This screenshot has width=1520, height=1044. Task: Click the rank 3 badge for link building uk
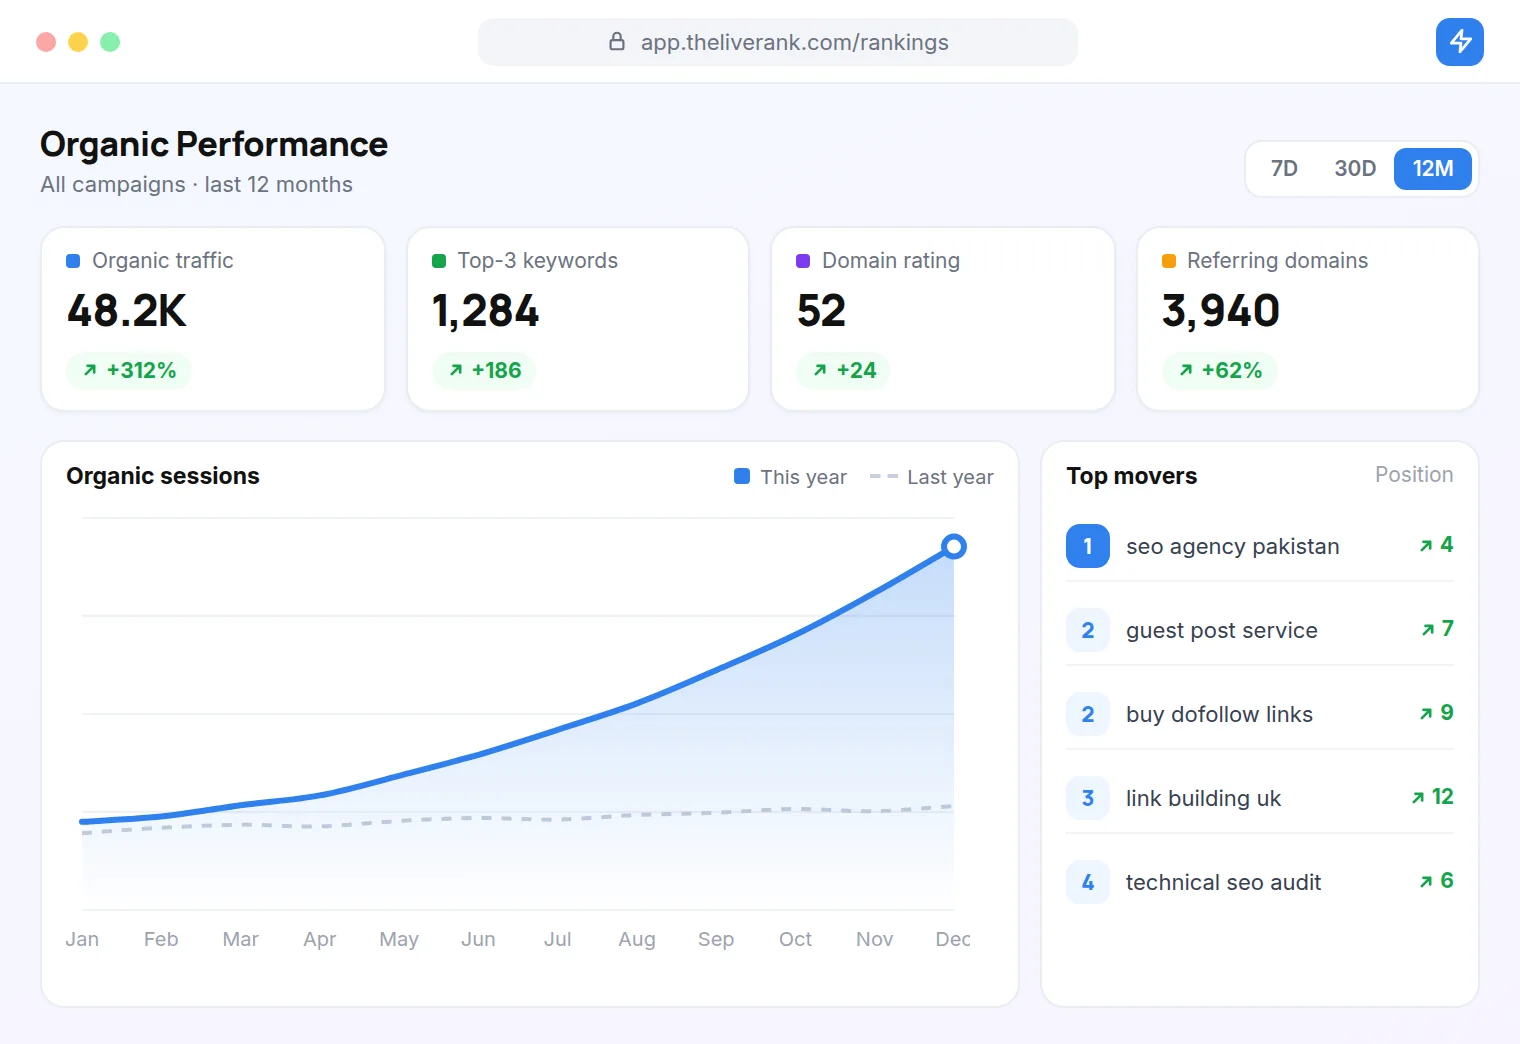pyautogui.click(x=1088, y=798)
